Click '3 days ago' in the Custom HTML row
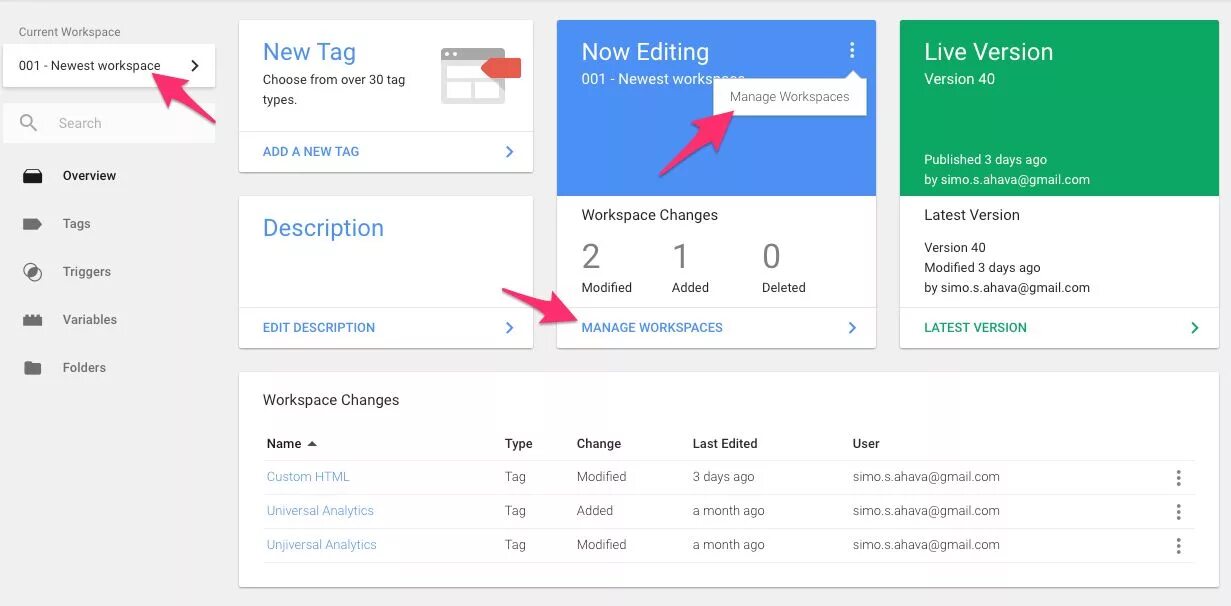1231x606 pixels. pyautogui.click(x=723, y=477)
